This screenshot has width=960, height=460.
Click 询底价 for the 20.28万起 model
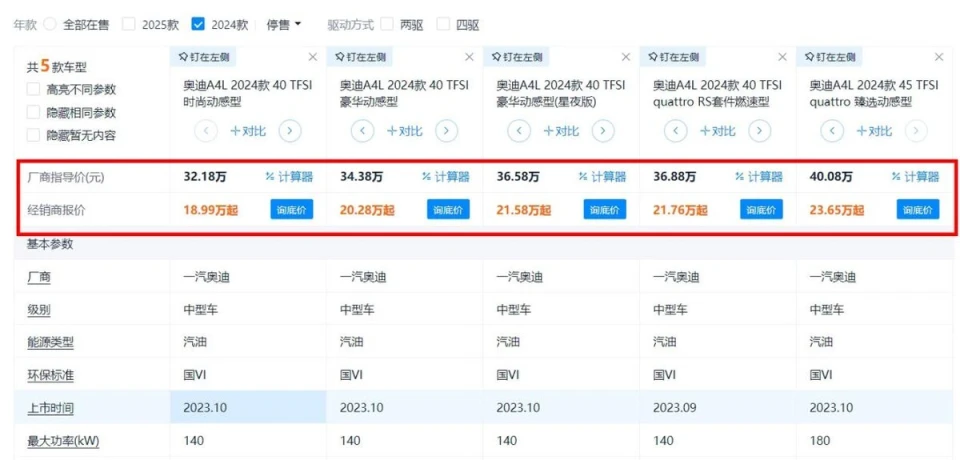(x=449, y=210)
